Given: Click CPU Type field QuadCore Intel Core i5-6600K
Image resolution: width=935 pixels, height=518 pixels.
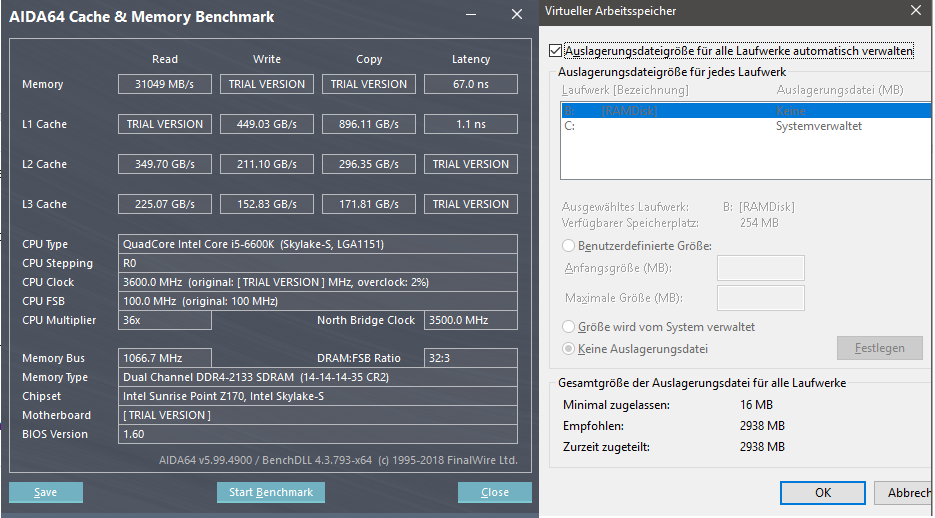Looking at the screenshot, I should (x=318, y=244).
